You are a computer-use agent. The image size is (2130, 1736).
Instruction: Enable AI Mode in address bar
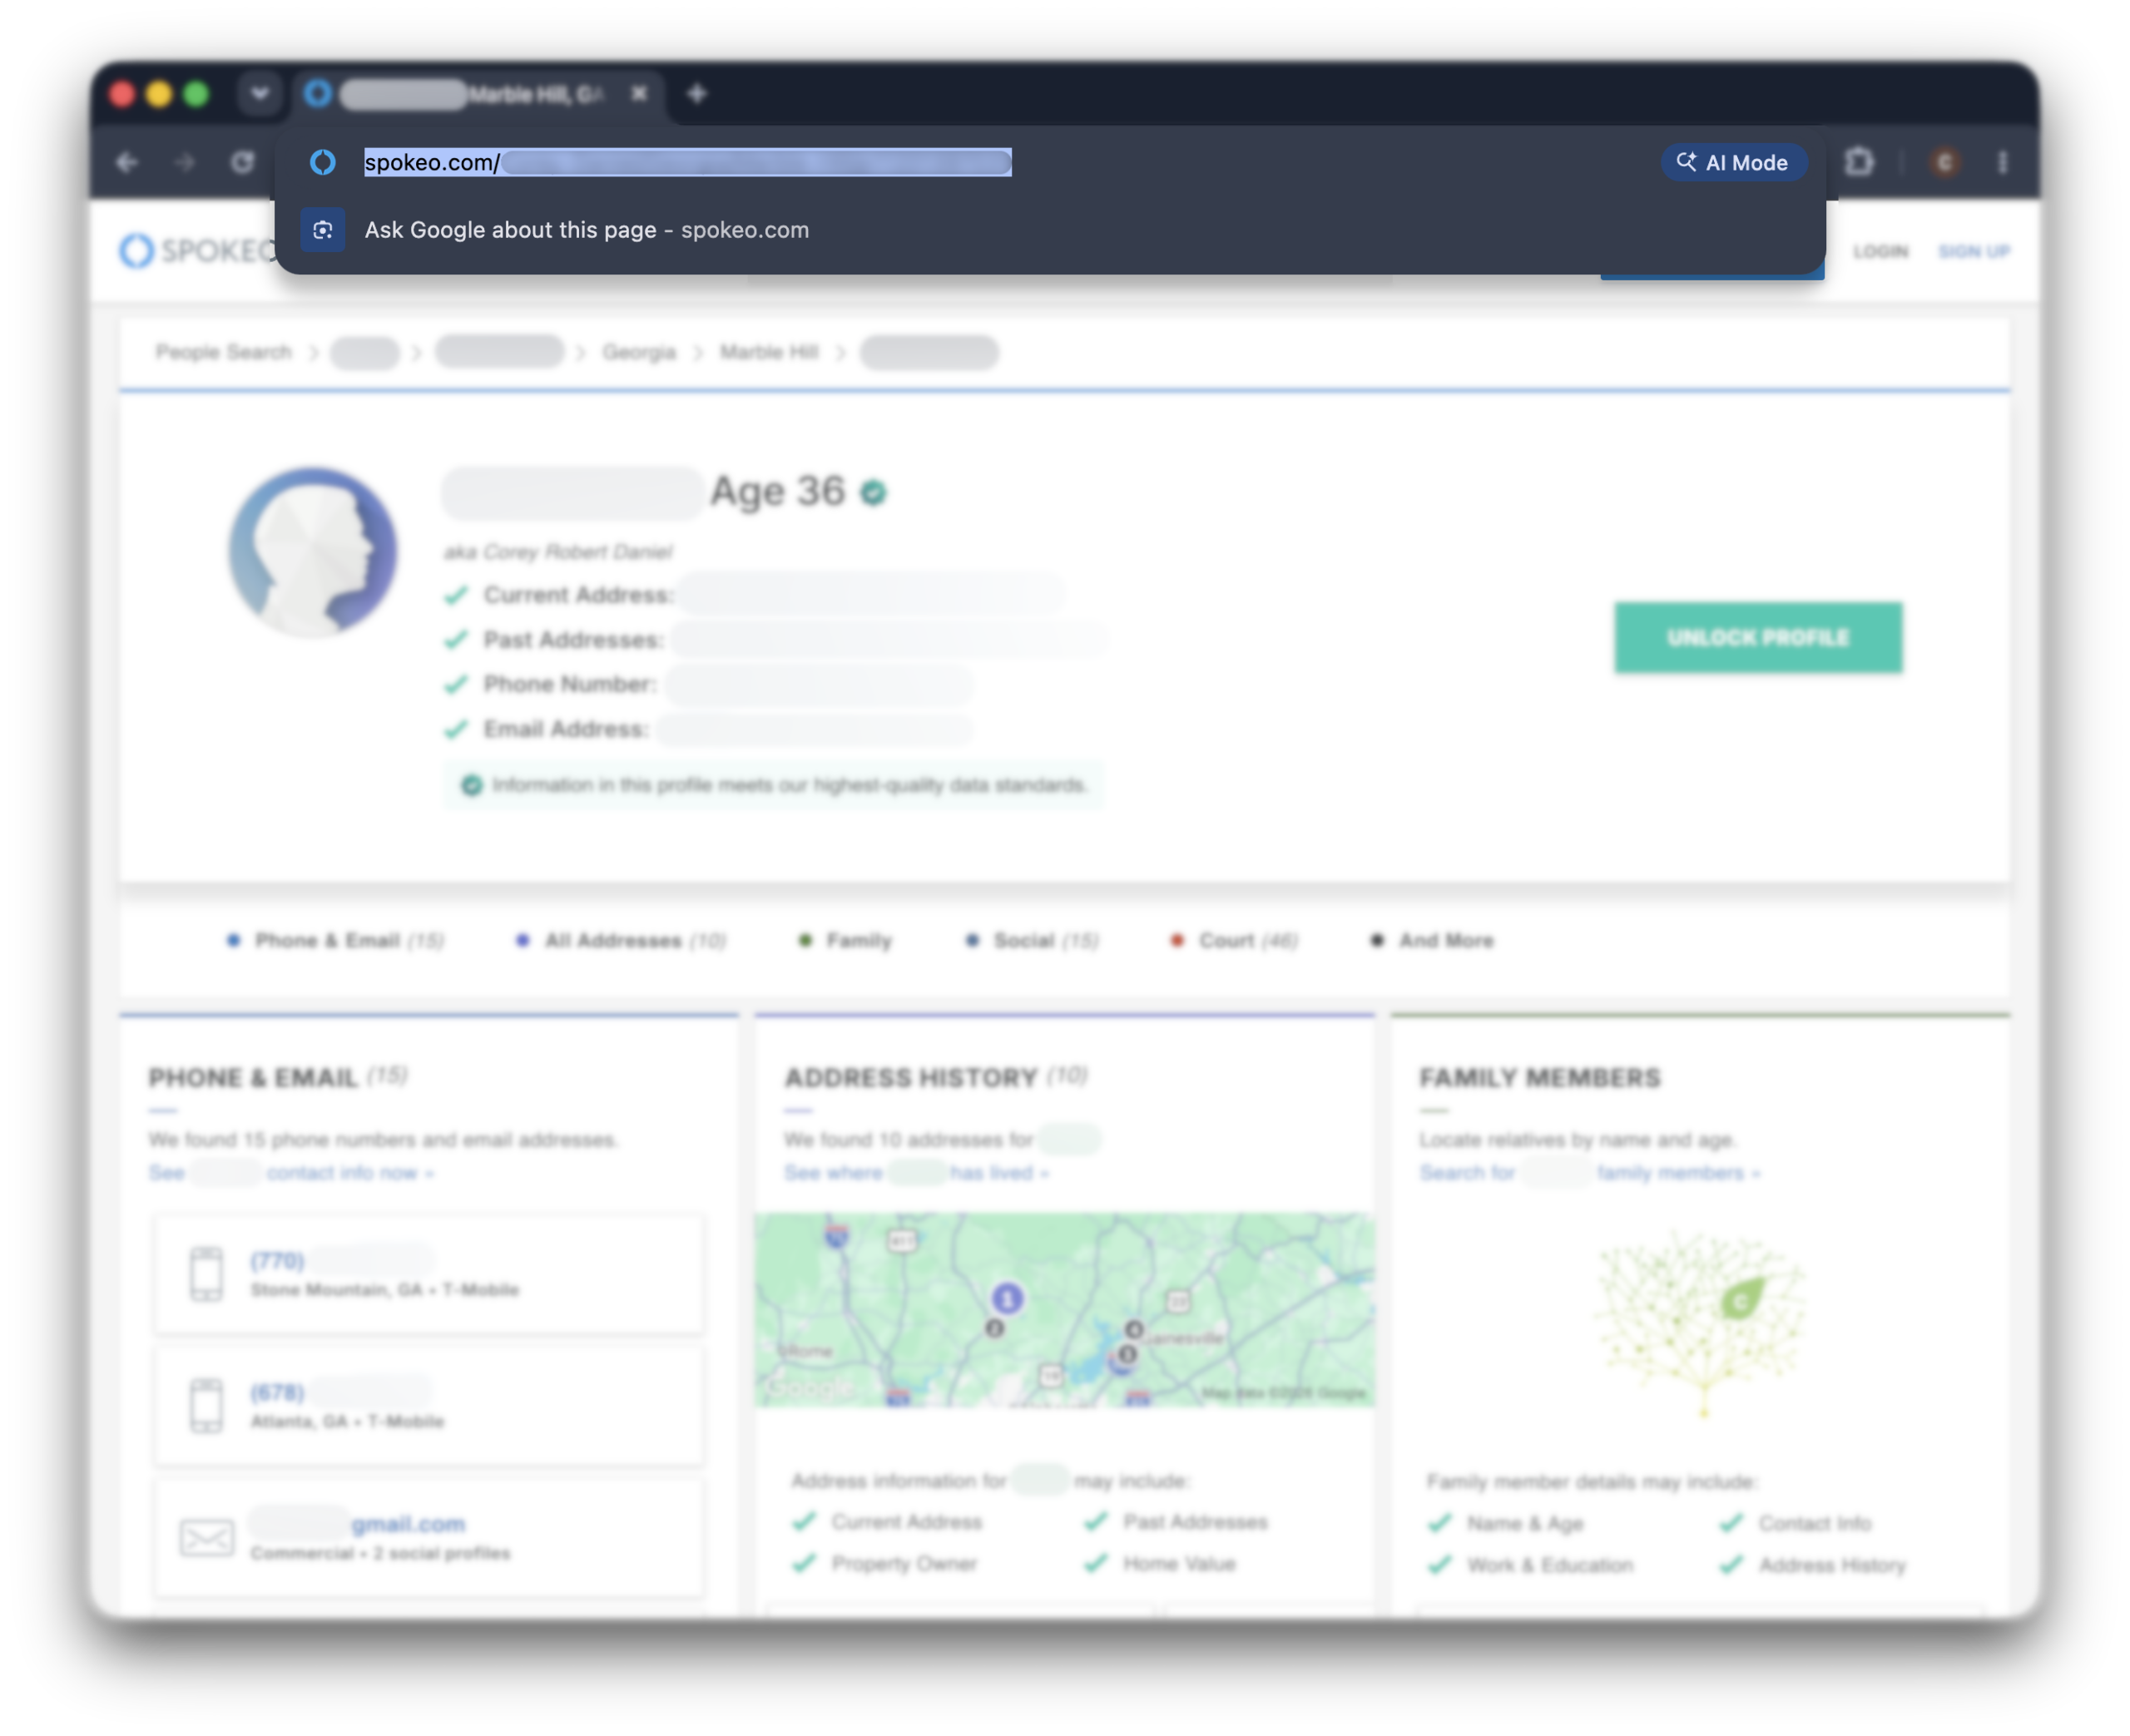pos(1734,163)
